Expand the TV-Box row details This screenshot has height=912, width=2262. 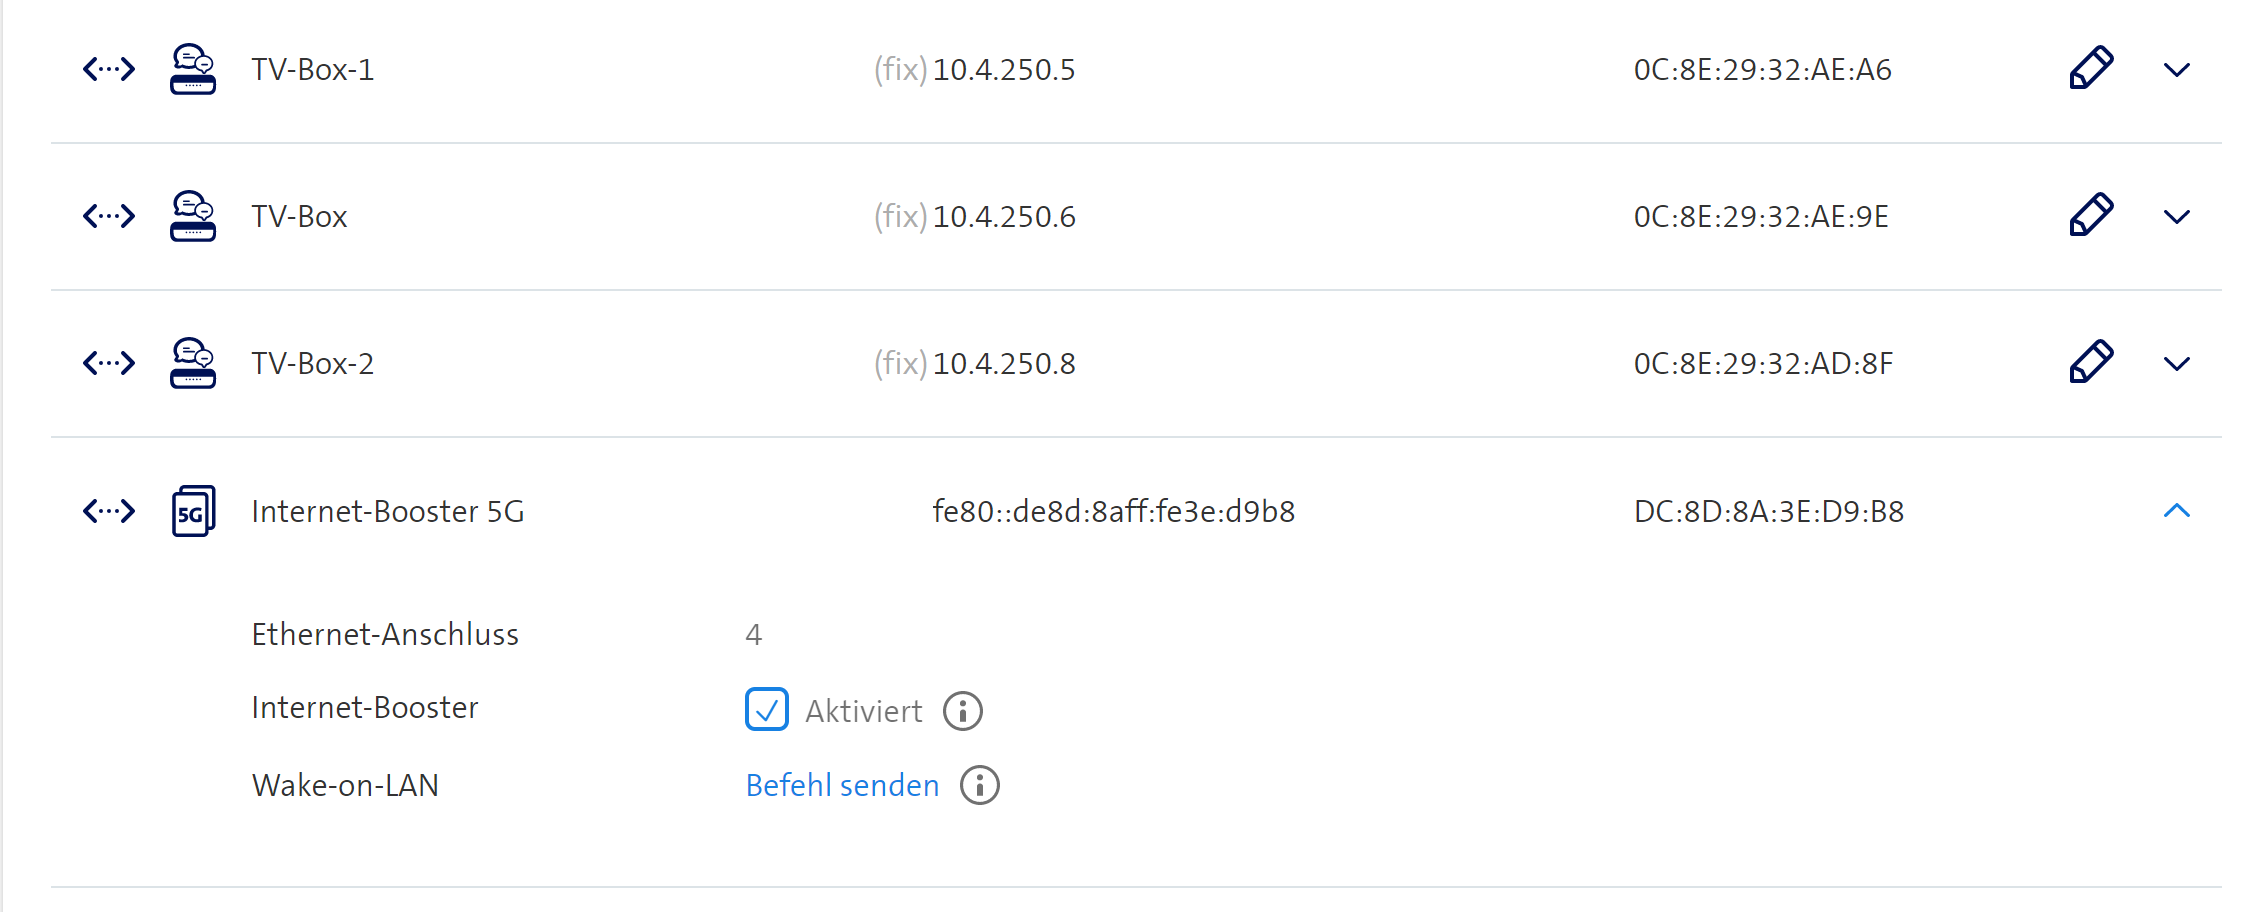pyautogui.click(x=2177, y=217)
